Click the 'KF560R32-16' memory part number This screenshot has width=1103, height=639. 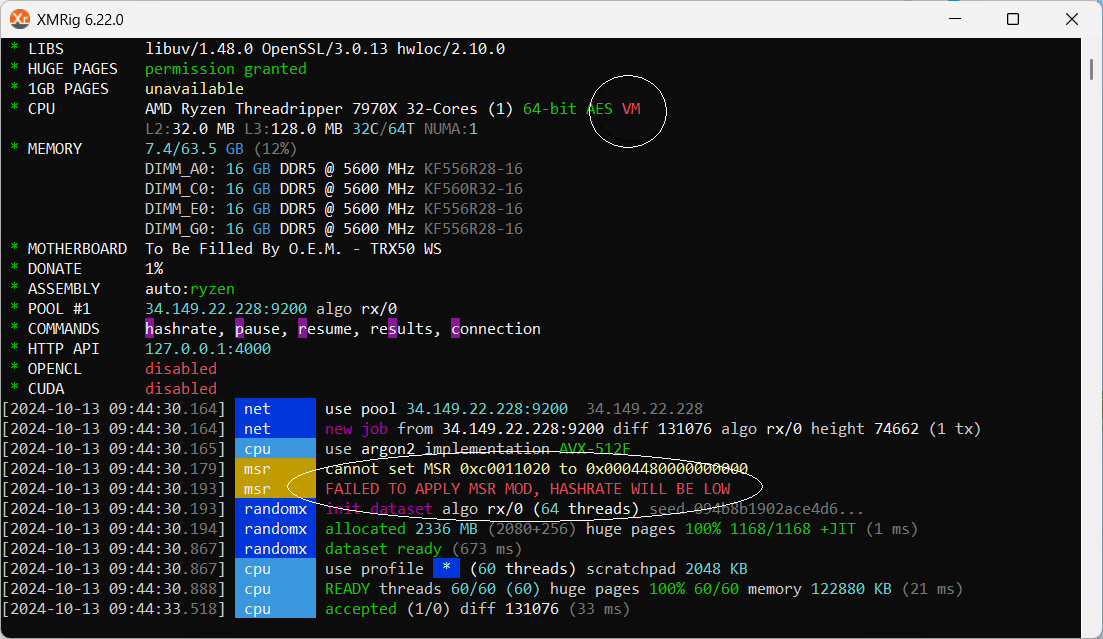[x=473, y=189]
